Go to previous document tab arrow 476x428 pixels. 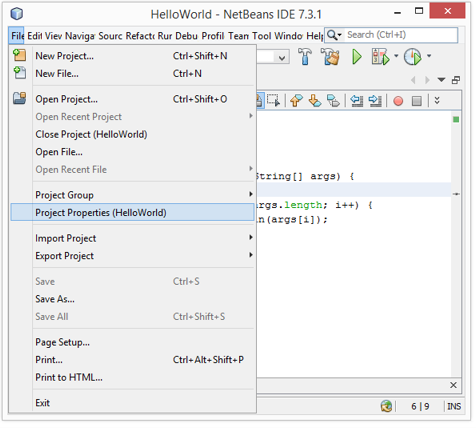click(413, 80)
